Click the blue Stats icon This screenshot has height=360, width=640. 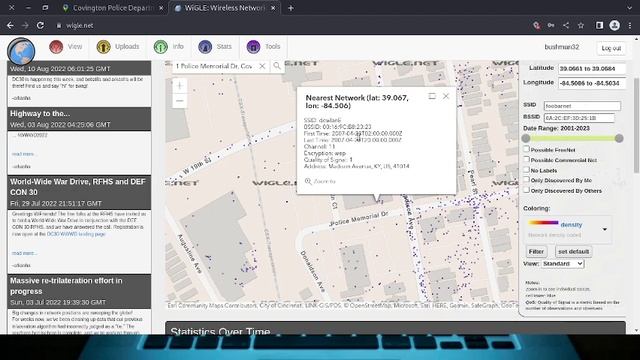[205, 47]
